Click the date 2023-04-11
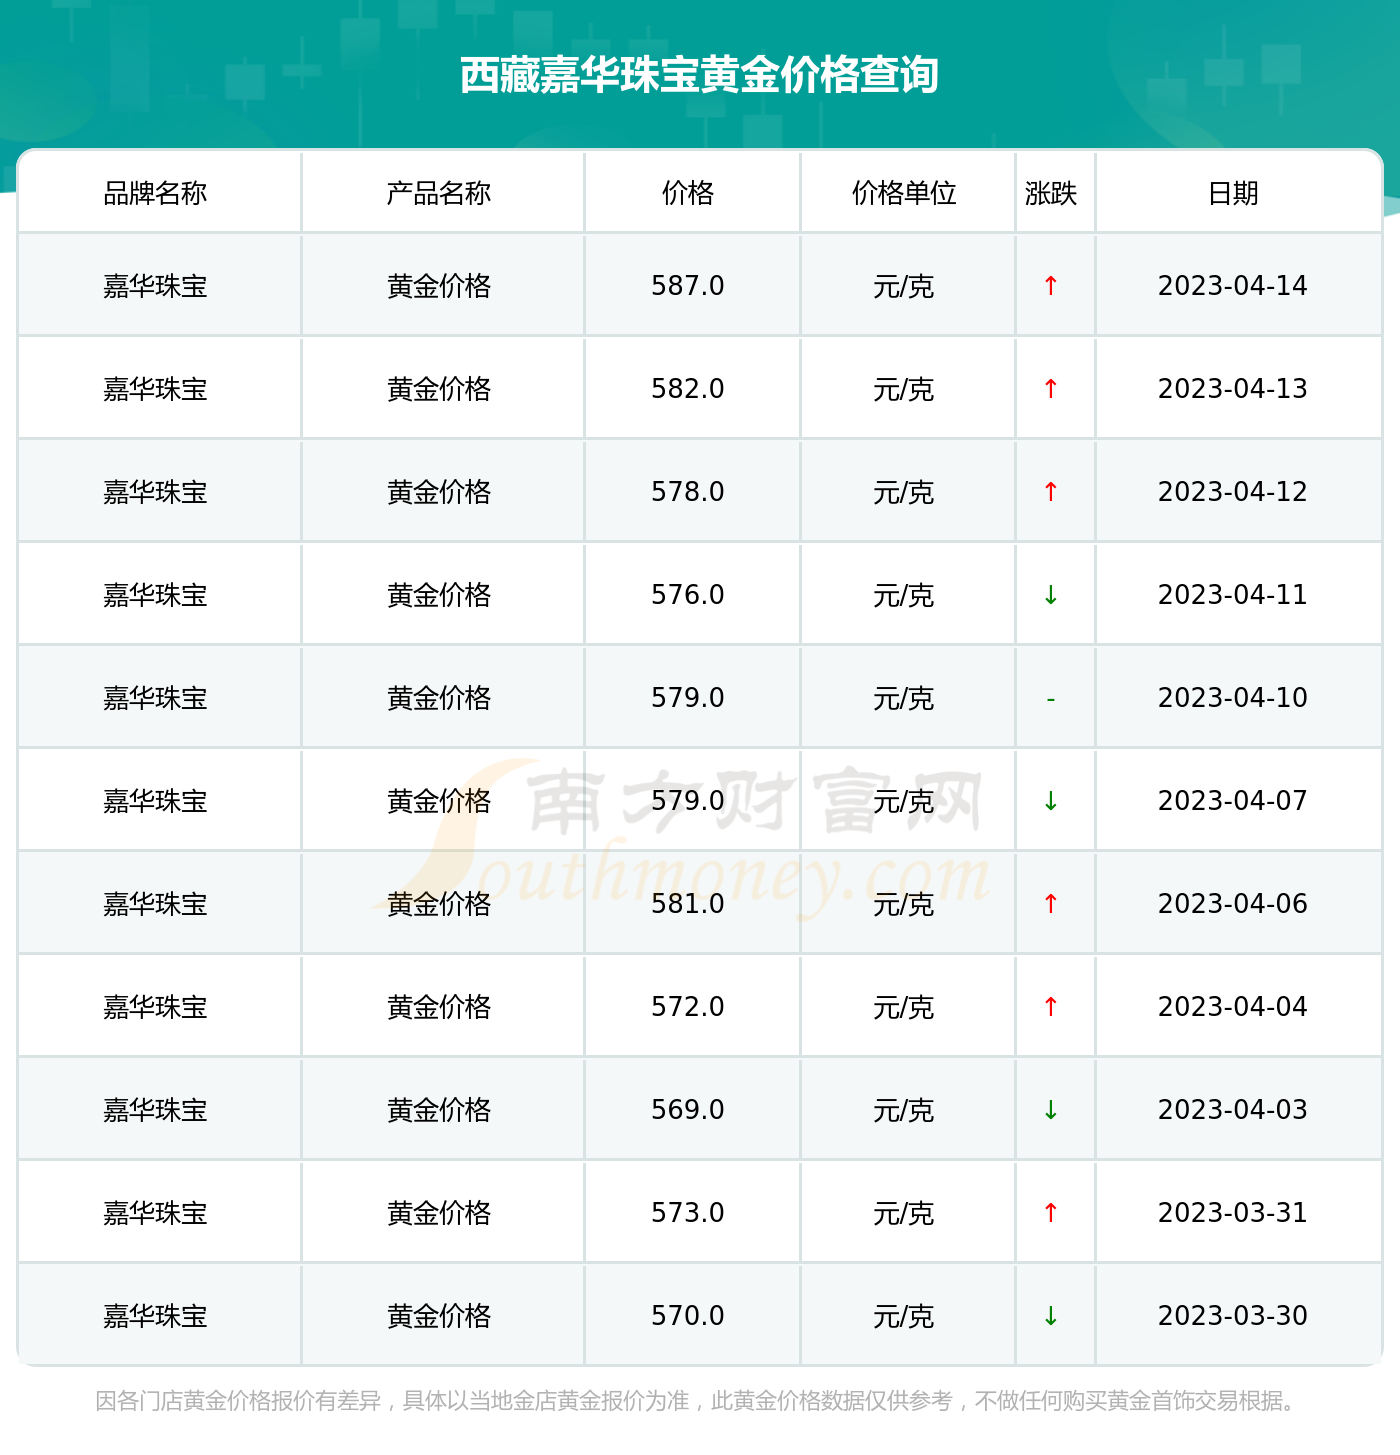 tap(1233, 595)
